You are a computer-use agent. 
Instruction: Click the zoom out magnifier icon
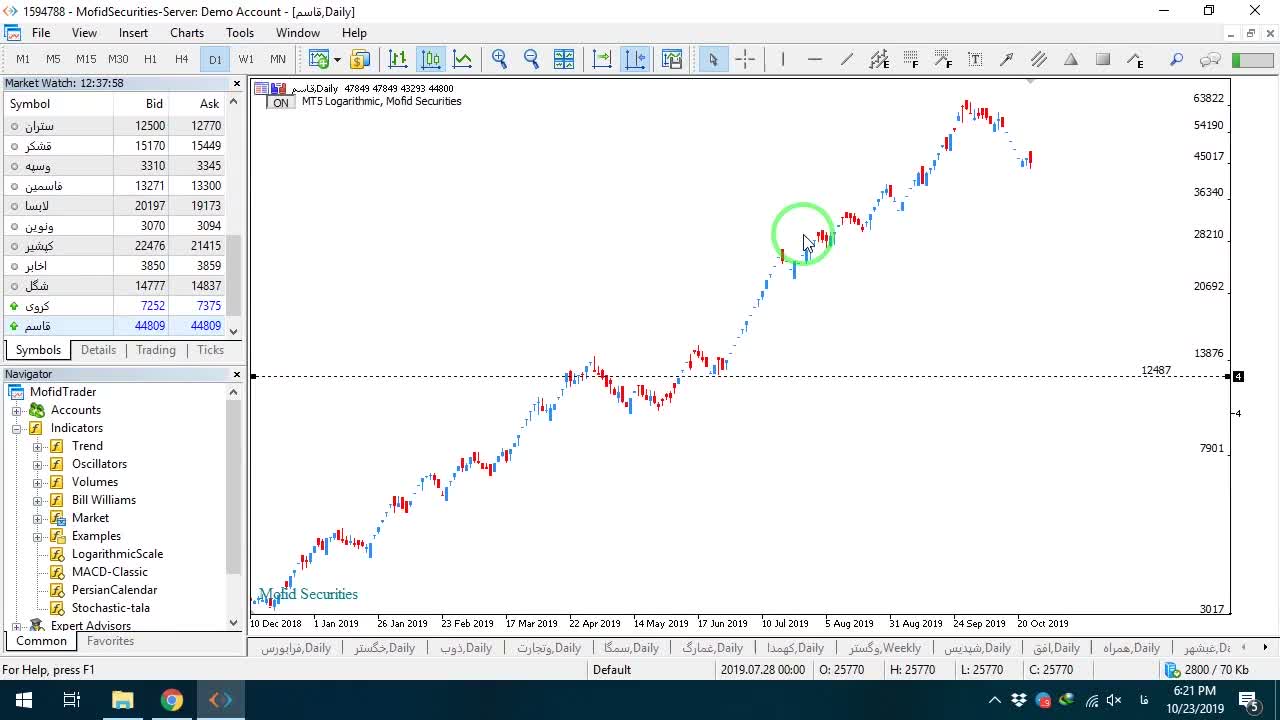(531, 60)
